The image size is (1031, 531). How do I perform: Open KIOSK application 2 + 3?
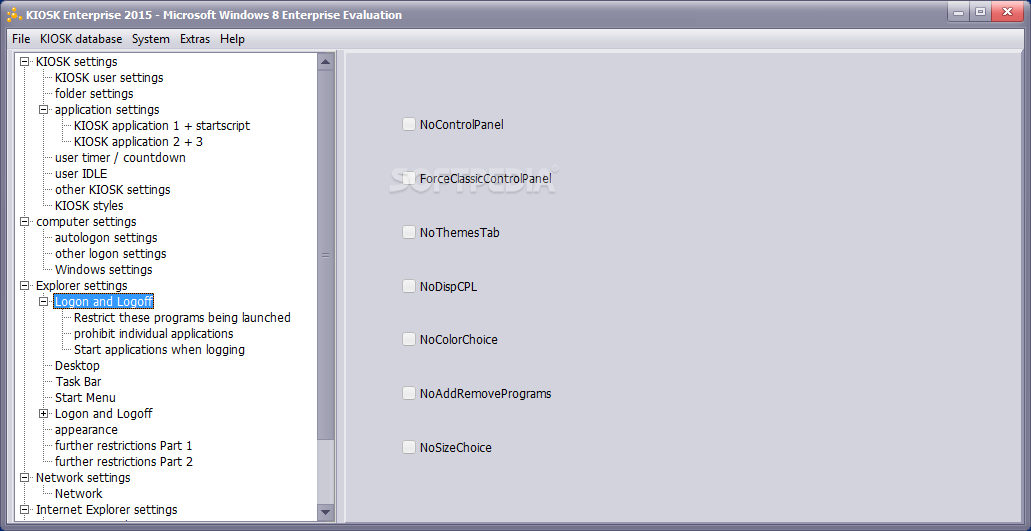[x=139, y=141]
